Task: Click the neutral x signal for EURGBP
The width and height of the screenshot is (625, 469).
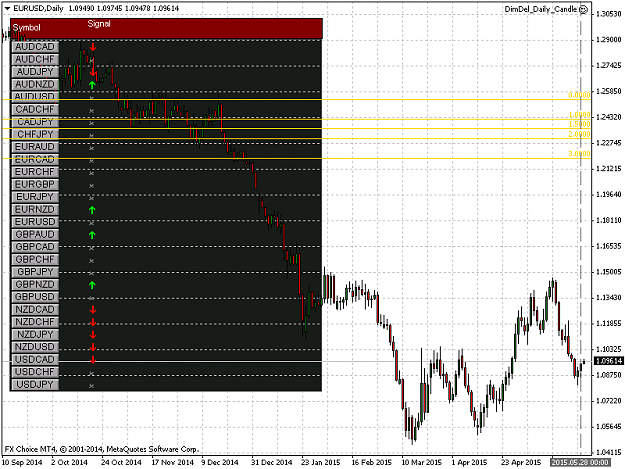Action: pos(91,186)
